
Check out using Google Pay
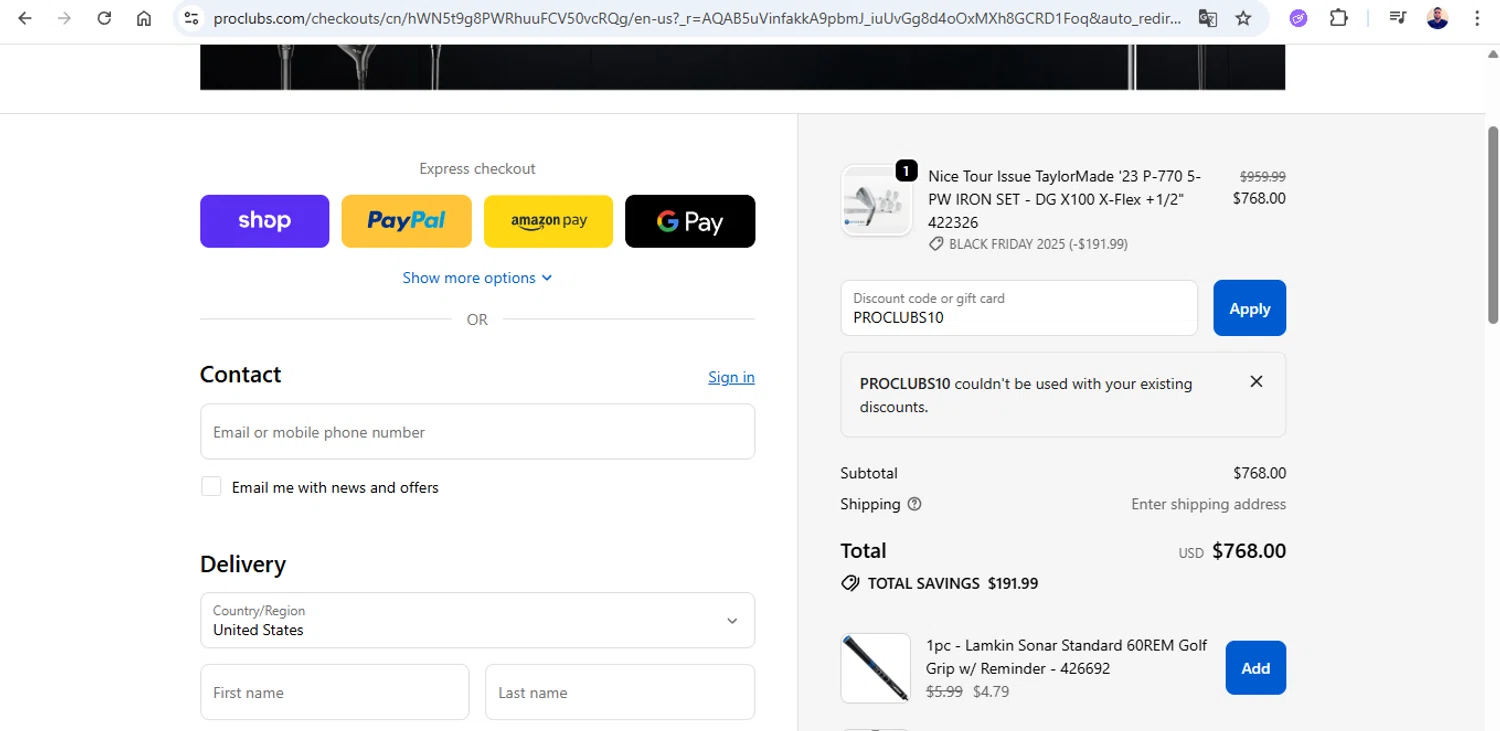point(690,221)
